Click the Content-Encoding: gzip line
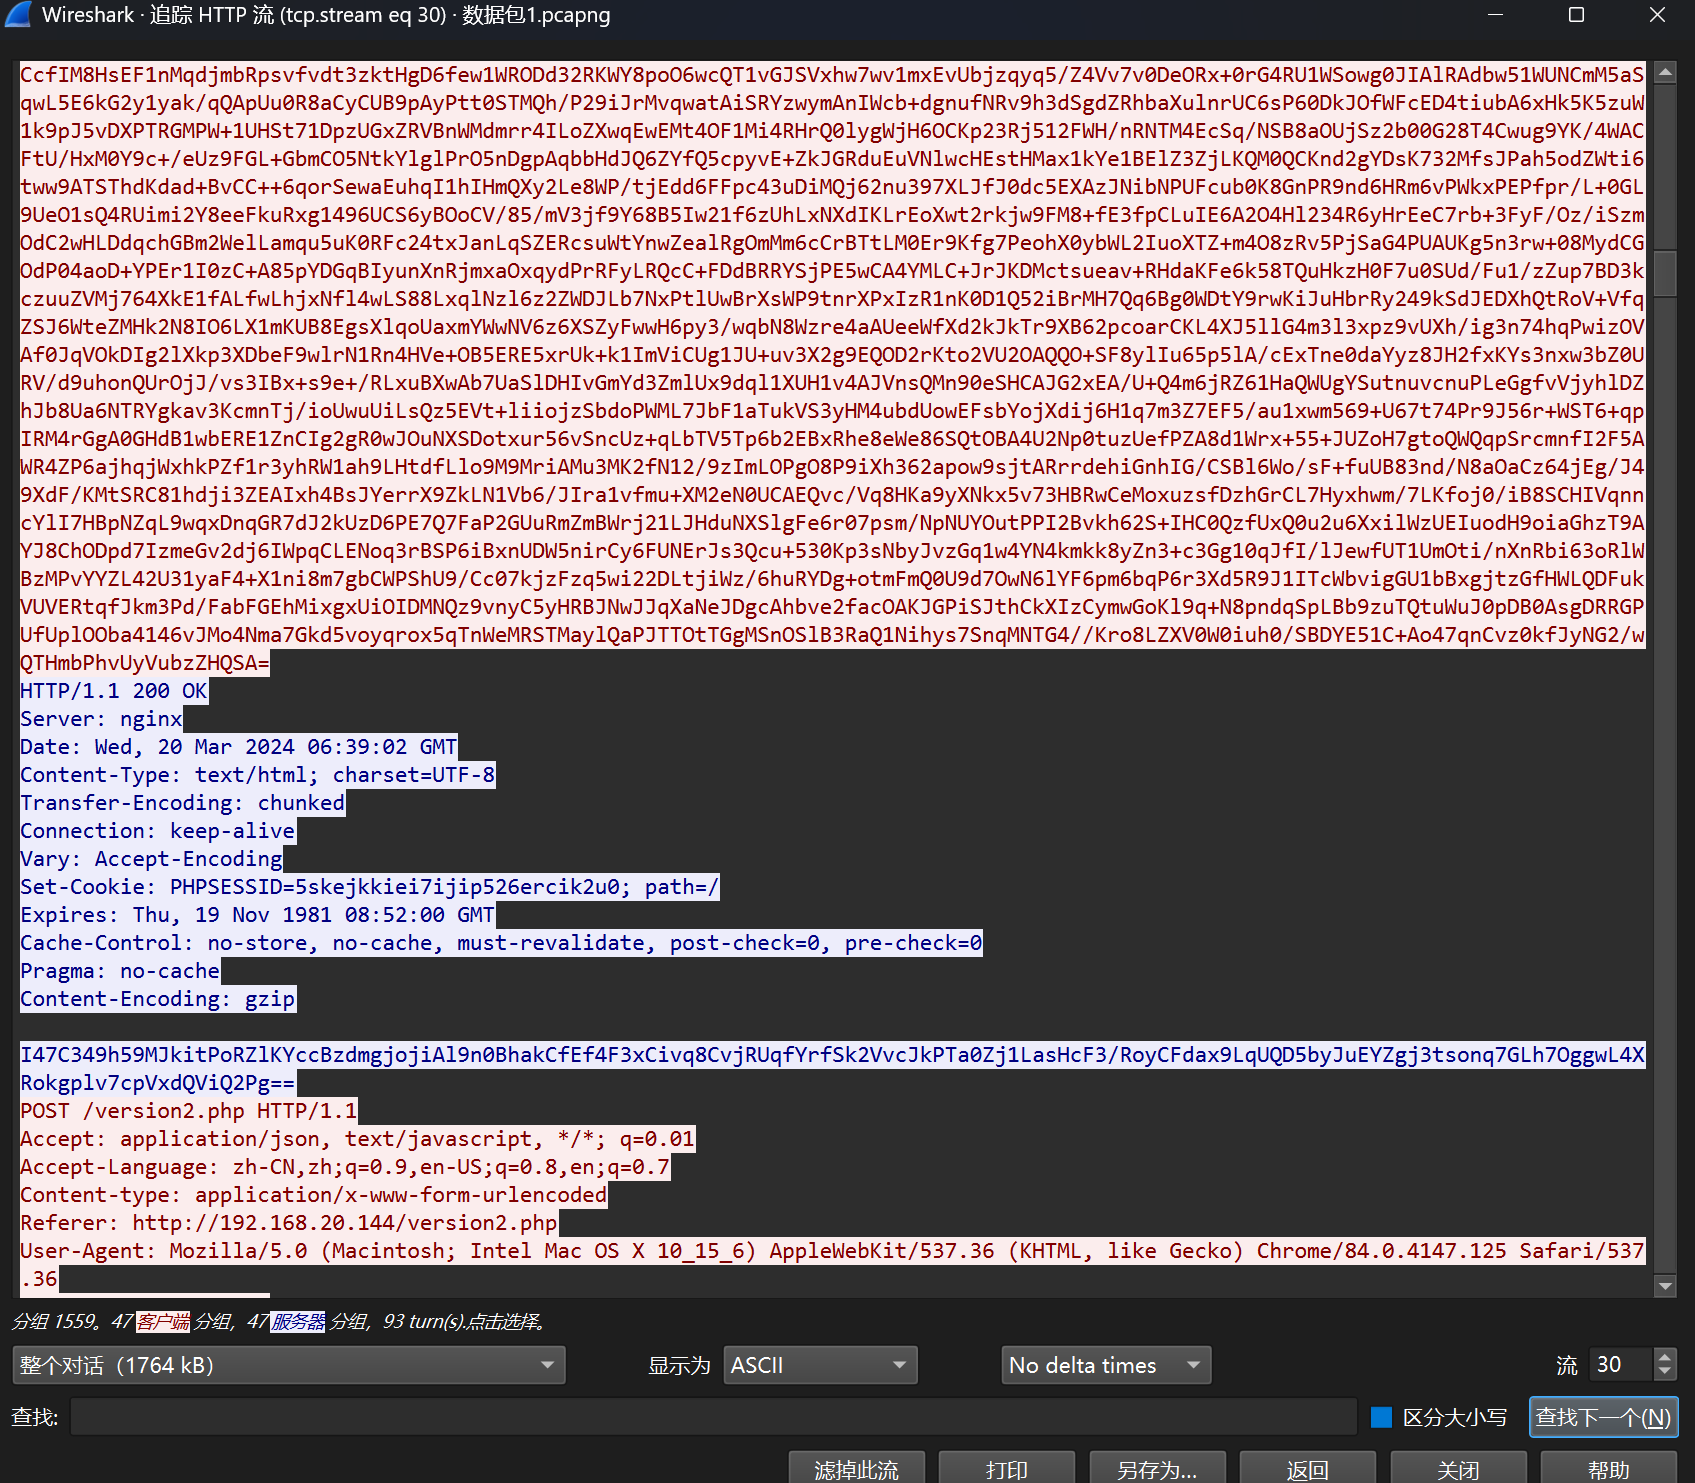1695x1483 pixels. pos(158,999)
